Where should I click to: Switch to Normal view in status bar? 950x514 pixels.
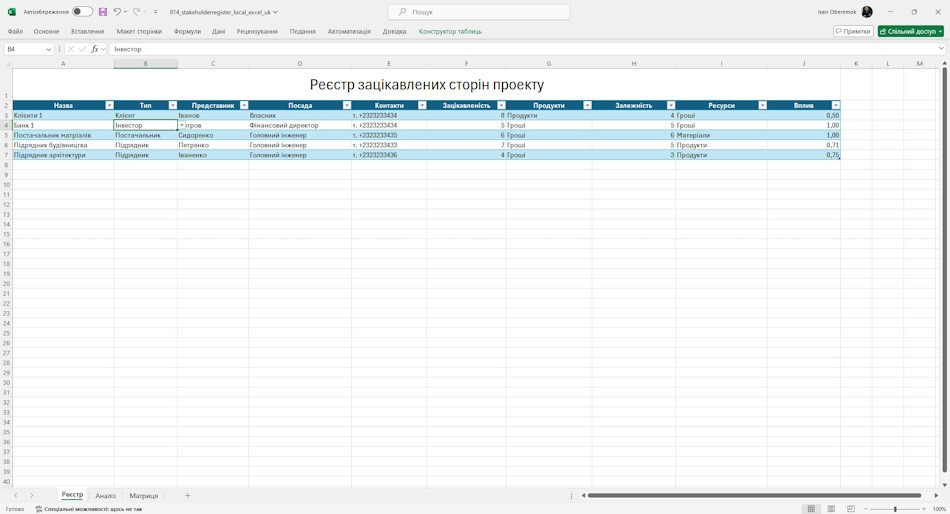tap(811, 509)
